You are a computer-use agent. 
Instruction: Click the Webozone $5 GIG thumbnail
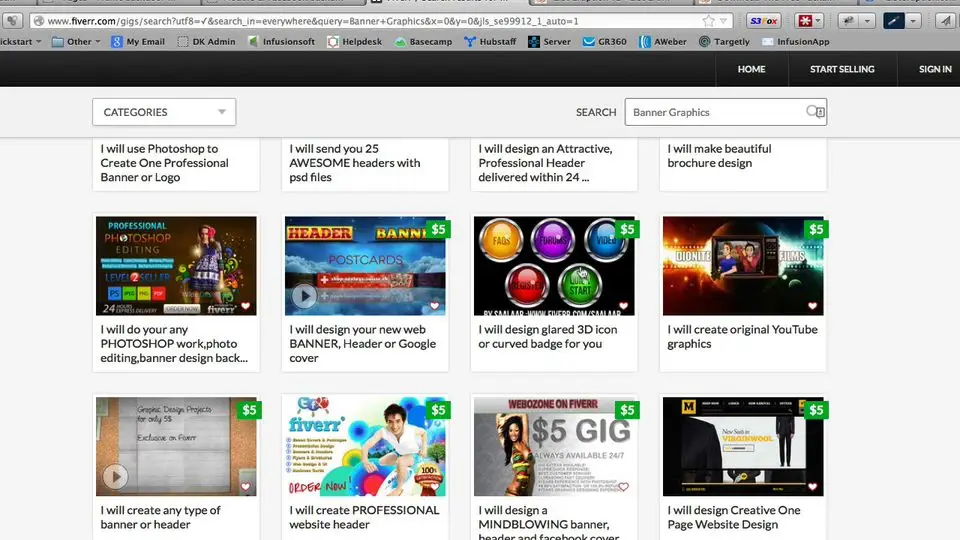554,446
